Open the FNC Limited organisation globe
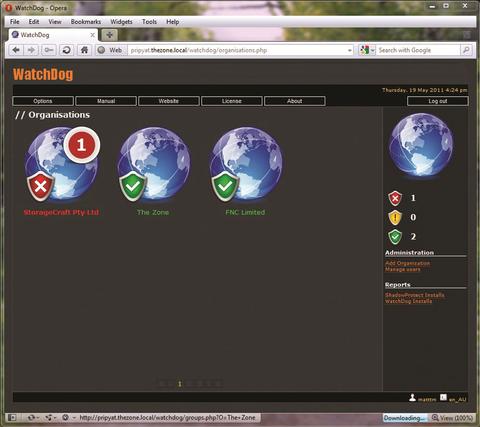This screenshot has width=480, height=427. point(246,164)
